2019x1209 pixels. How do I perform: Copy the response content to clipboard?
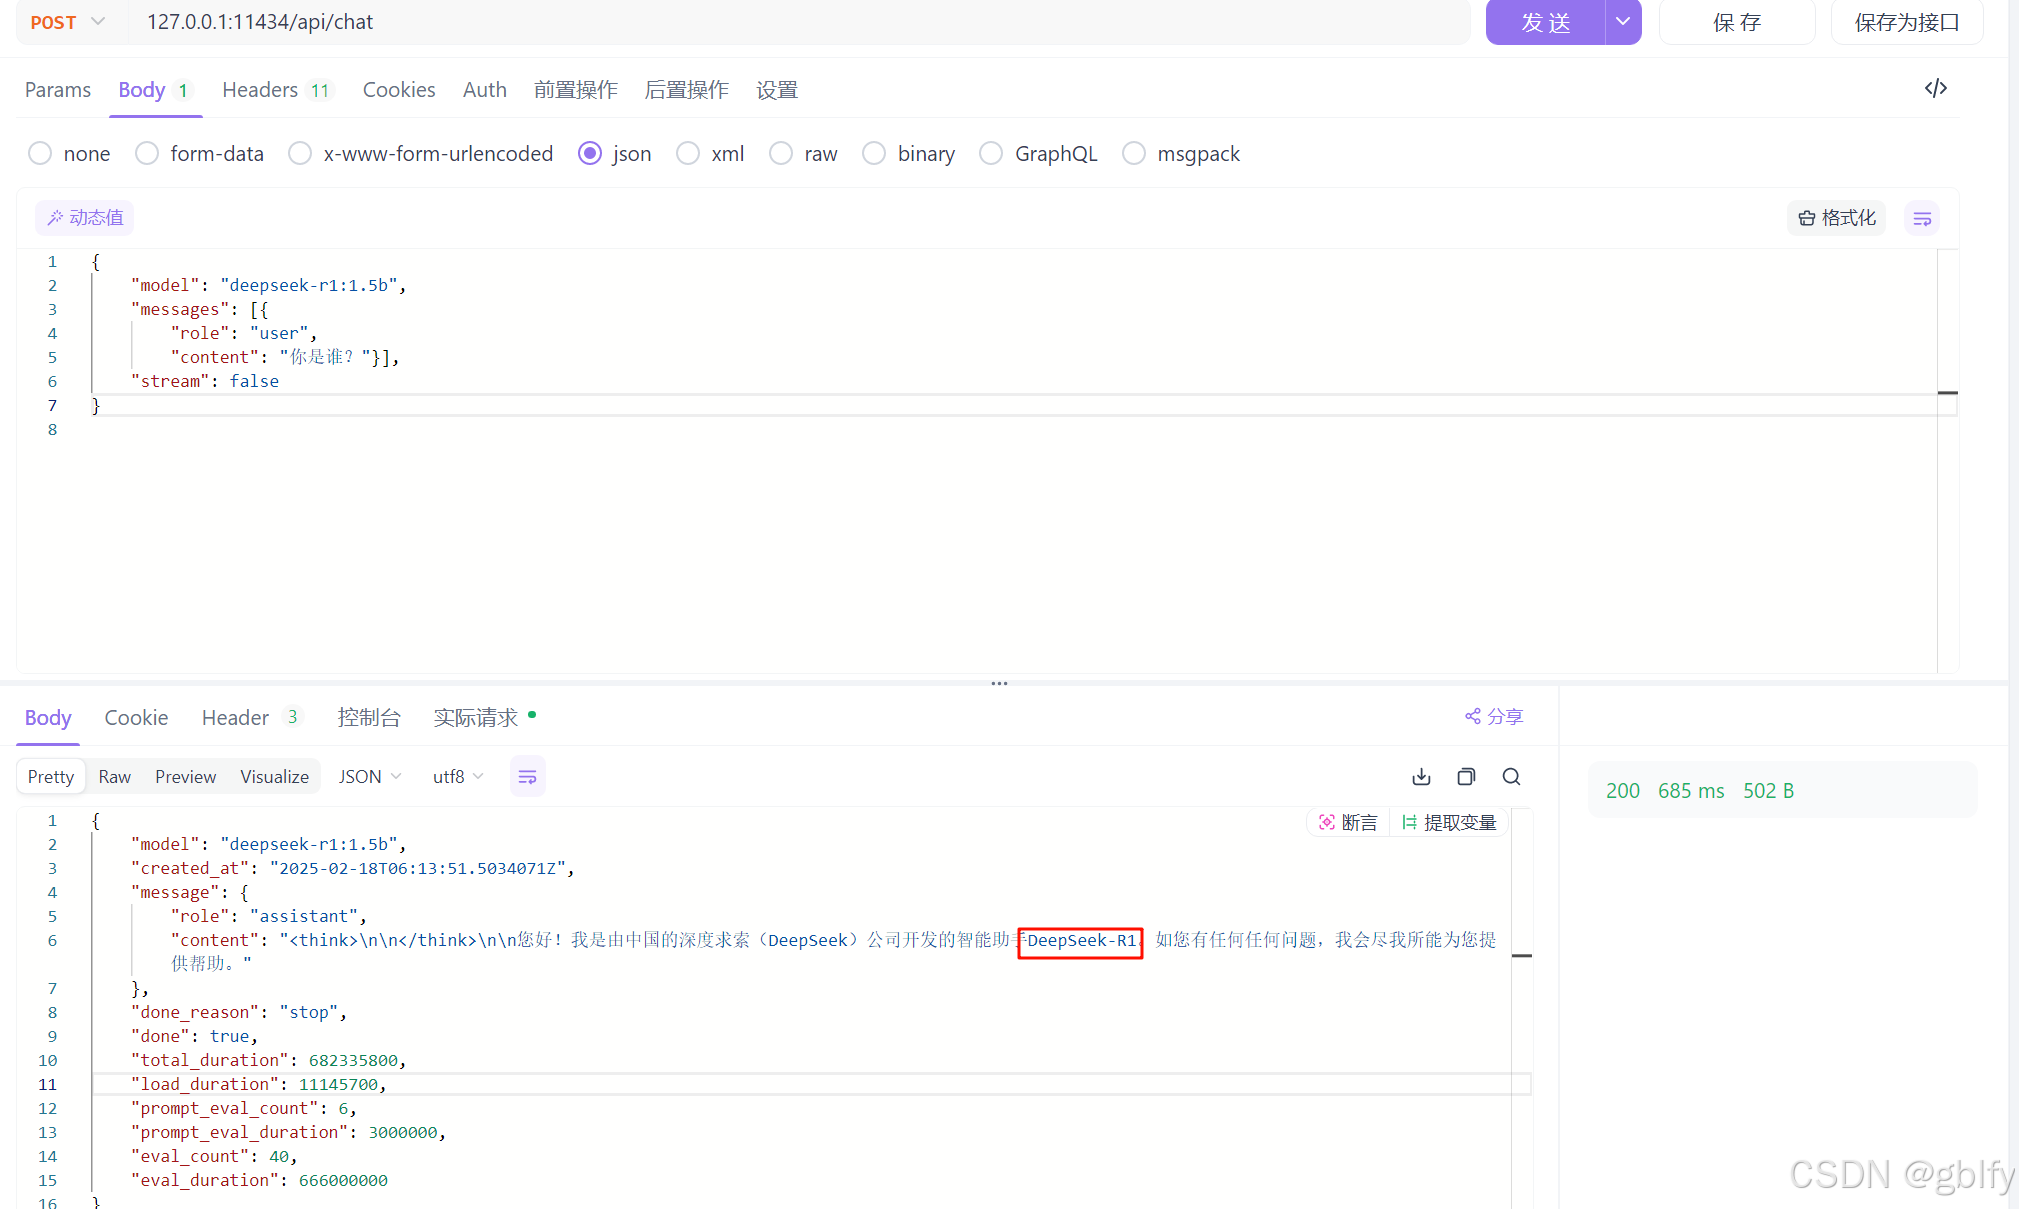[x=1466, y=777]
